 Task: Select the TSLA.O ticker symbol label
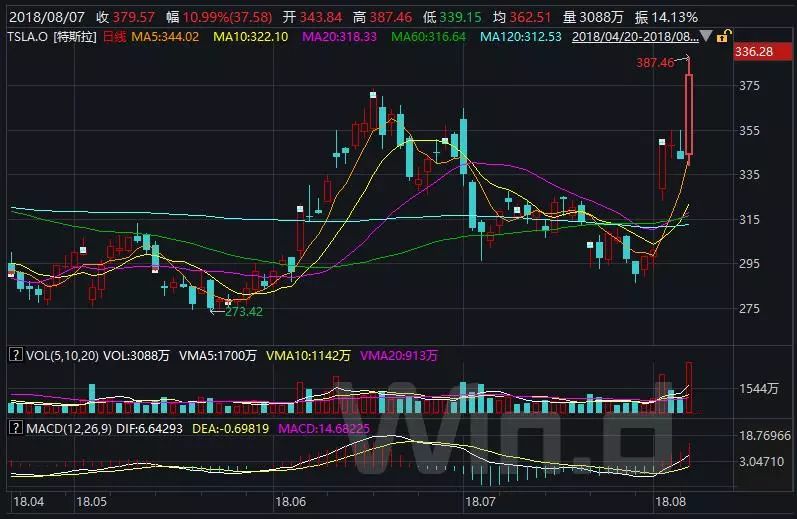(x=28, y=37)
